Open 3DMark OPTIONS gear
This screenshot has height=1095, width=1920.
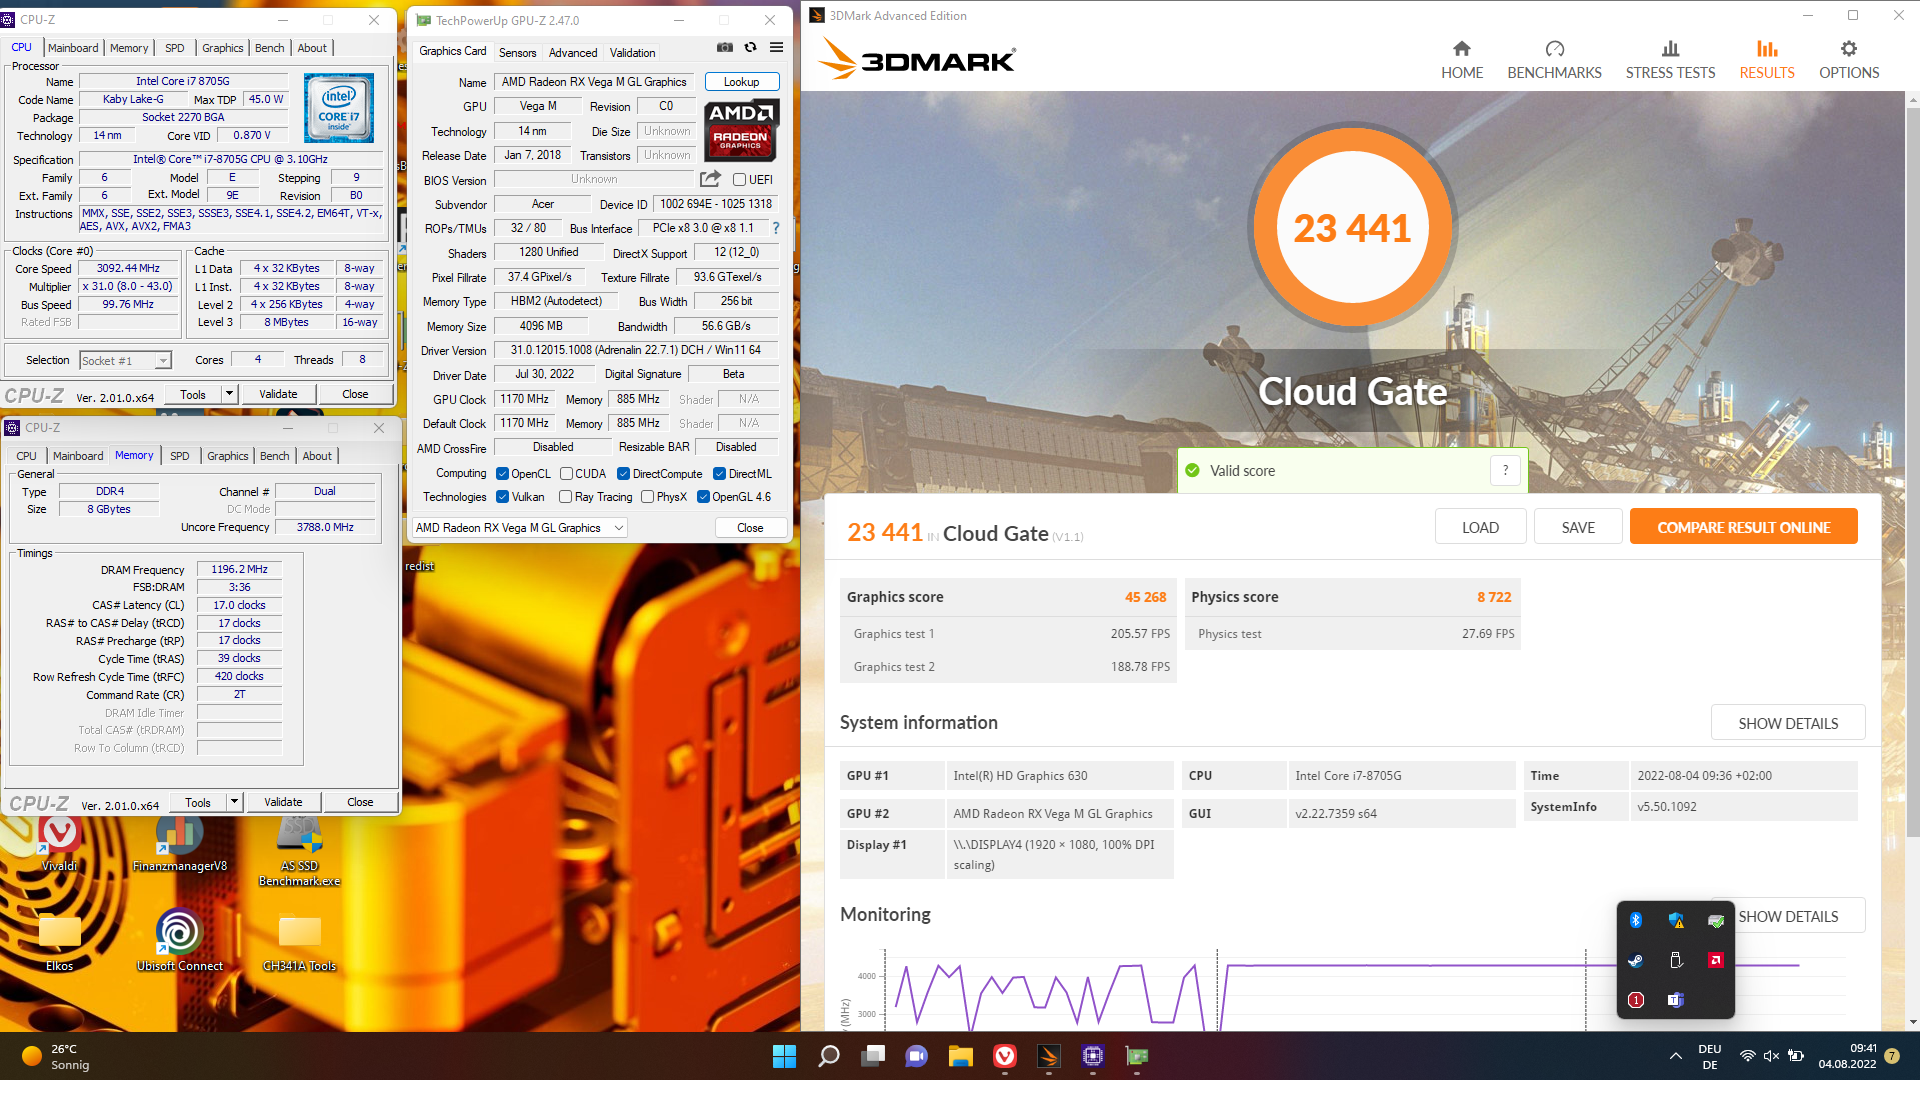point(1849,60)
